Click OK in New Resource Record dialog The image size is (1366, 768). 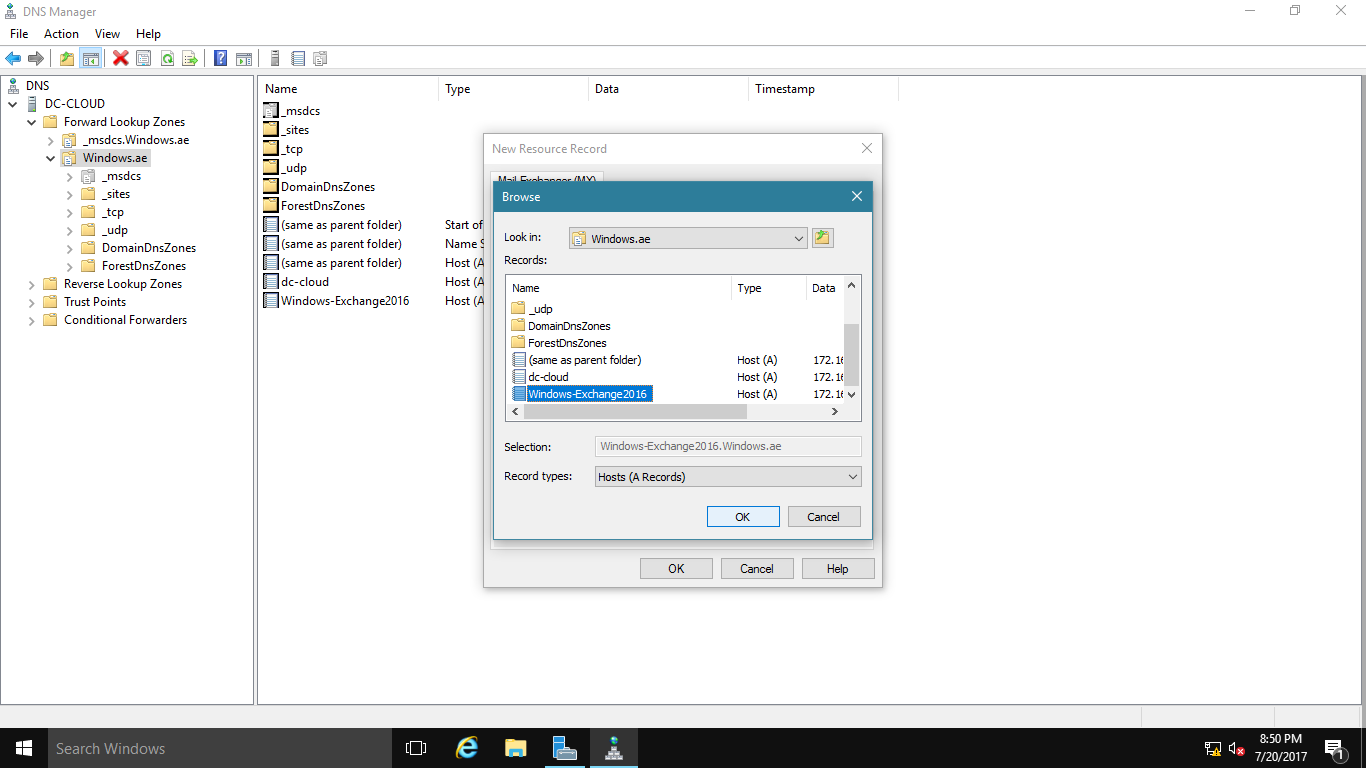click(x=677, y=569)
